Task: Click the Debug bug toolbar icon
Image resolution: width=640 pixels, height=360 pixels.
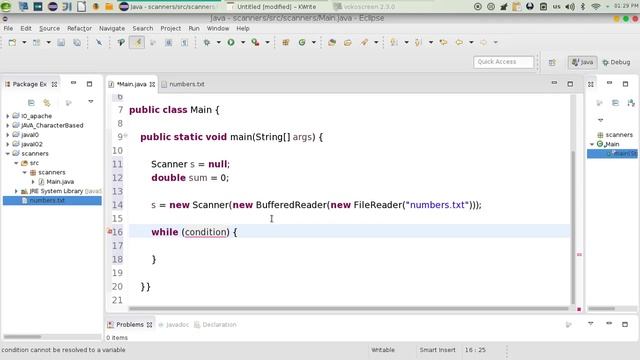Action: pyautogui.click(x=207, y=42)
